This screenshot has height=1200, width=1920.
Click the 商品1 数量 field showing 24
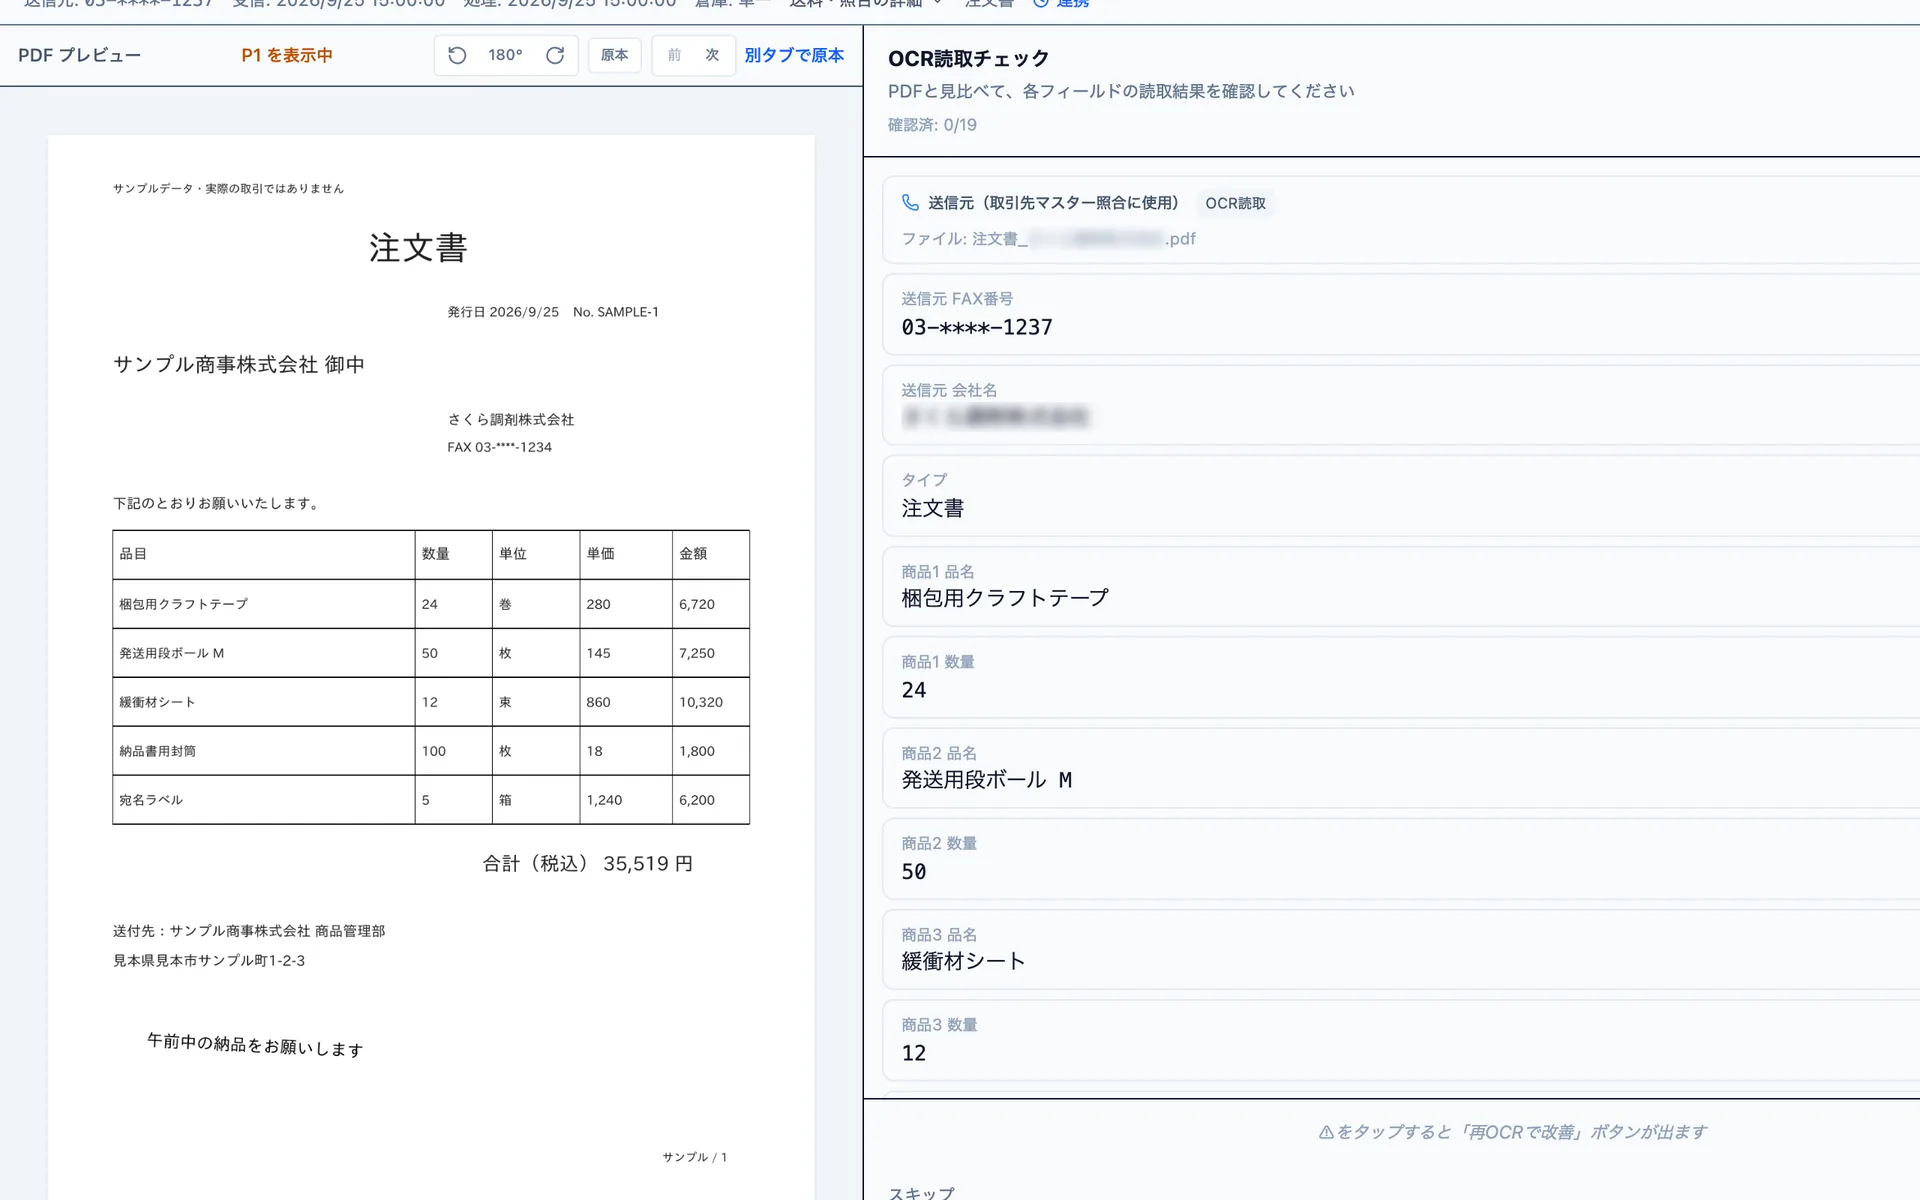(x=1400, y=677)
